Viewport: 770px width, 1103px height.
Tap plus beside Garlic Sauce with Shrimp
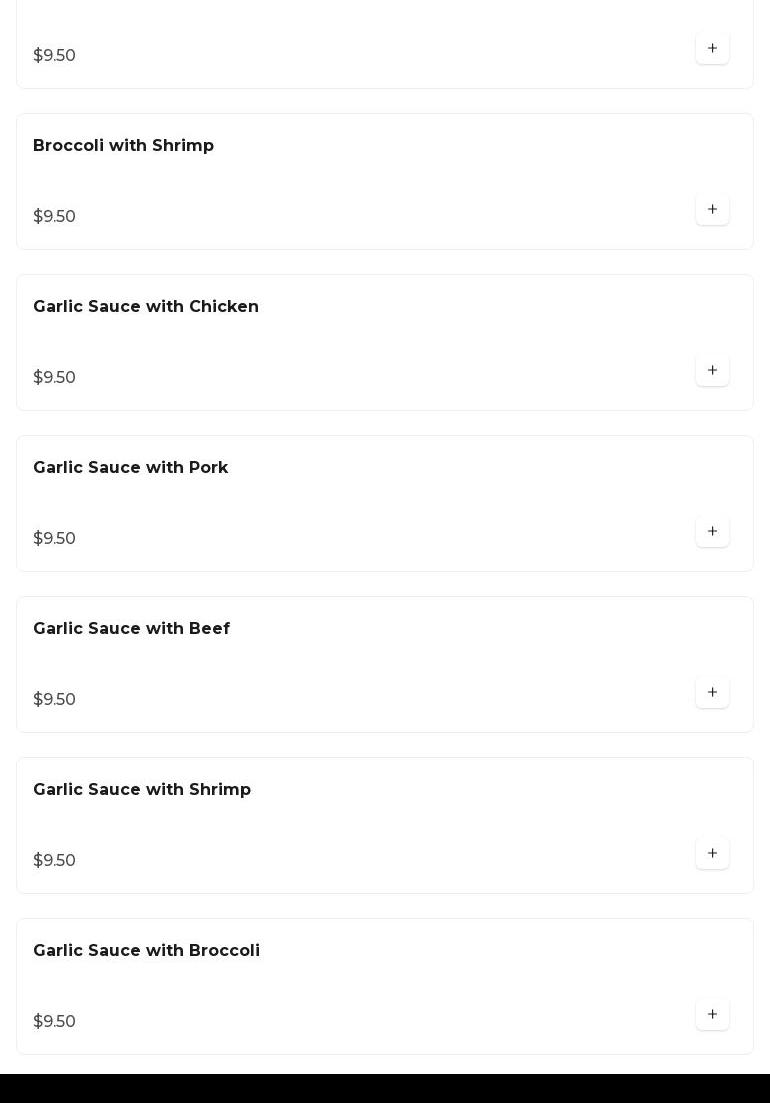pos(712,853)
